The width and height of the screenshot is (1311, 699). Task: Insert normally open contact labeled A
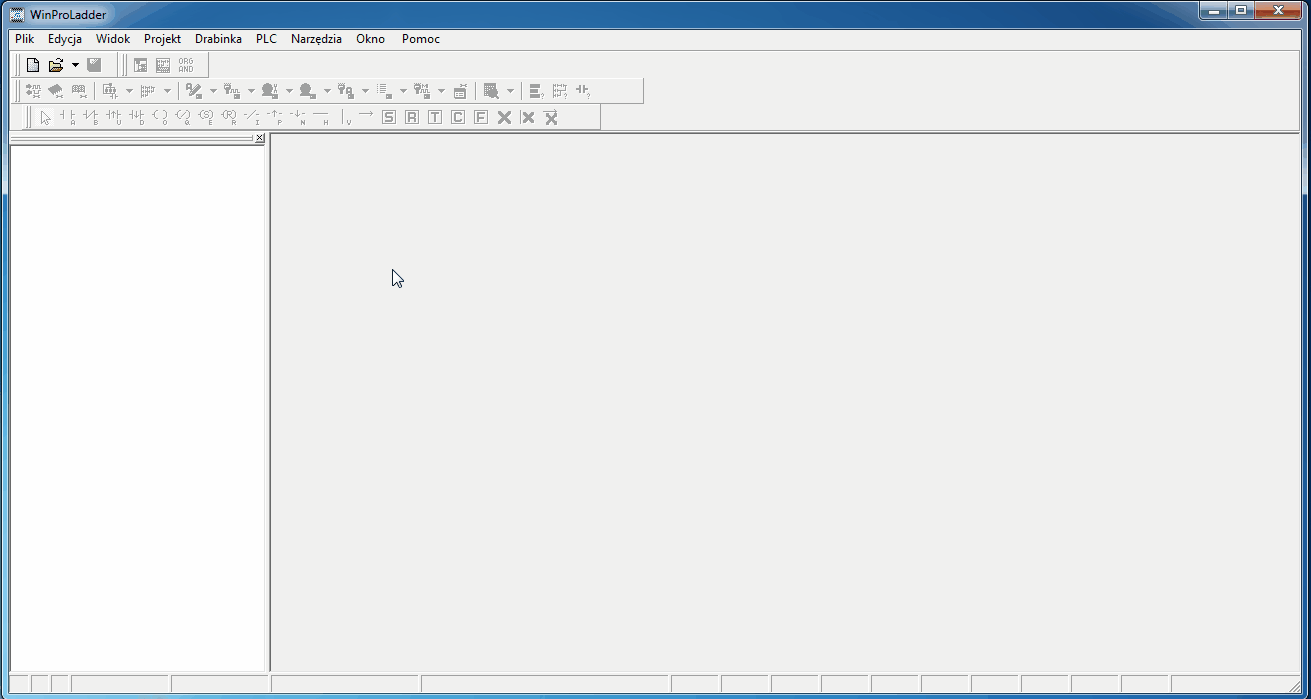point(68,117)
